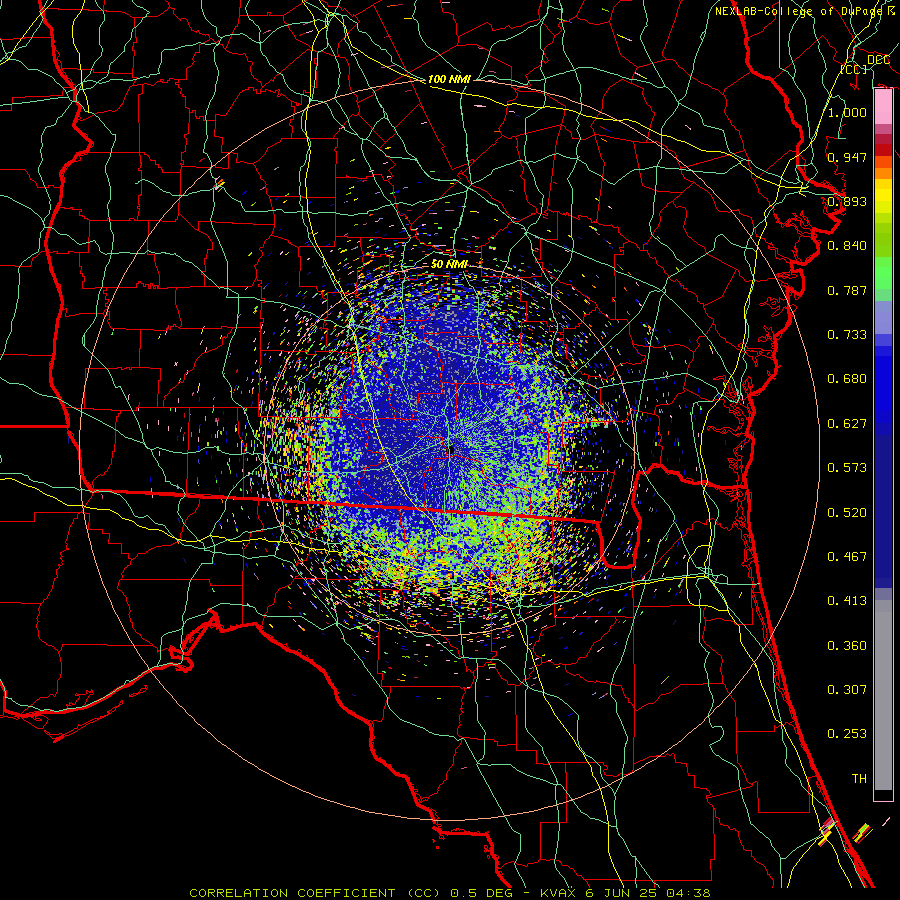Image resolution: width=900 pixels, height=900 pixels.
Task: Select the 0.520 legend value
Action: [x=847, y=512]
